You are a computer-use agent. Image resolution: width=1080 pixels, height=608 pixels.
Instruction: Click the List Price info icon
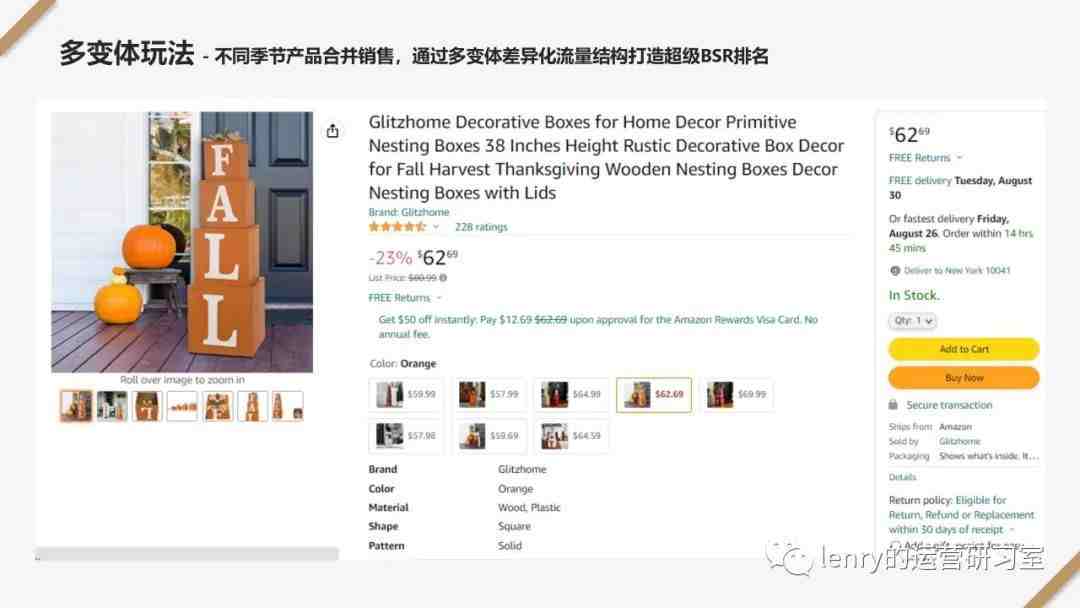coord(443,278)
